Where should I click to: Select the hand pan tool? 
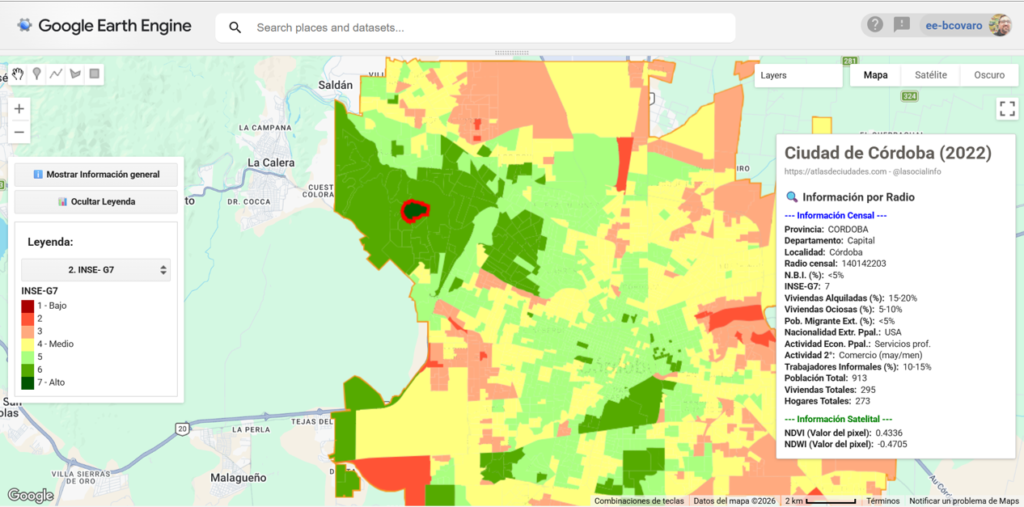click(x=18, y=74)
